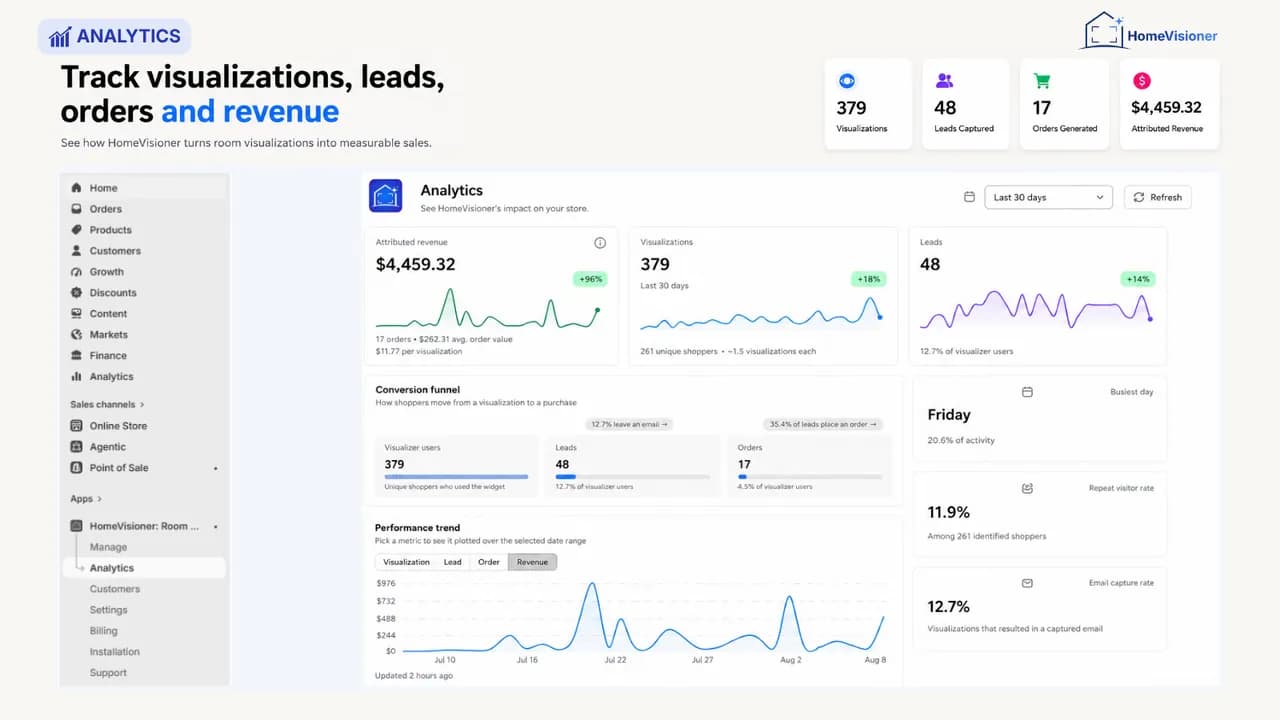Viewport: 1280px width, 720px height.
Task: Open Installation under HomeVisioner app
Action: click(114, 652)
